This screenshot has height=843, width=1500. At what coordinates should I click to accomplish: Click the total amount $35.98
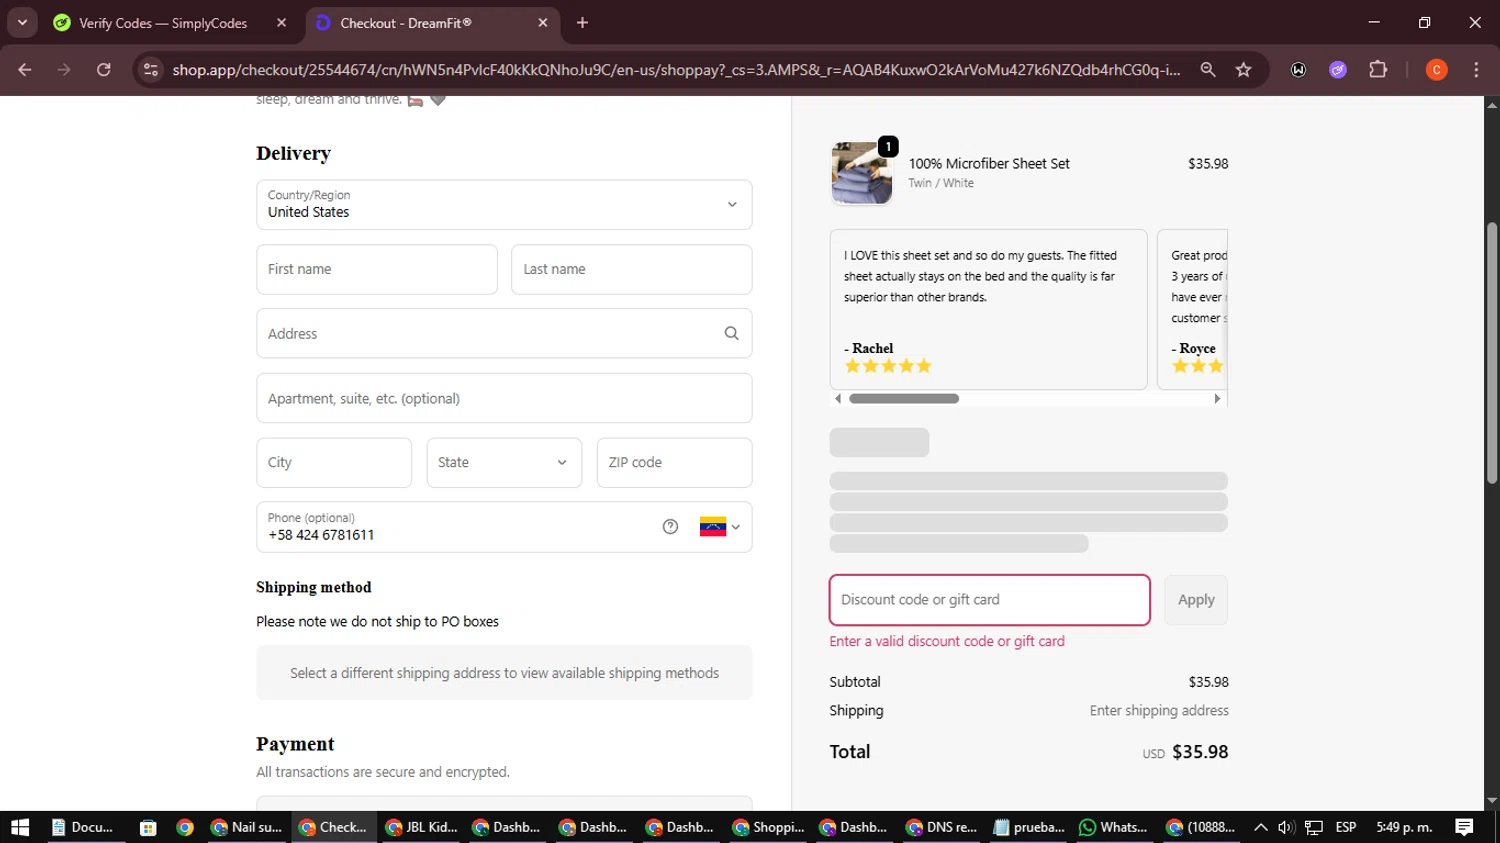[x=1200, y=752]
